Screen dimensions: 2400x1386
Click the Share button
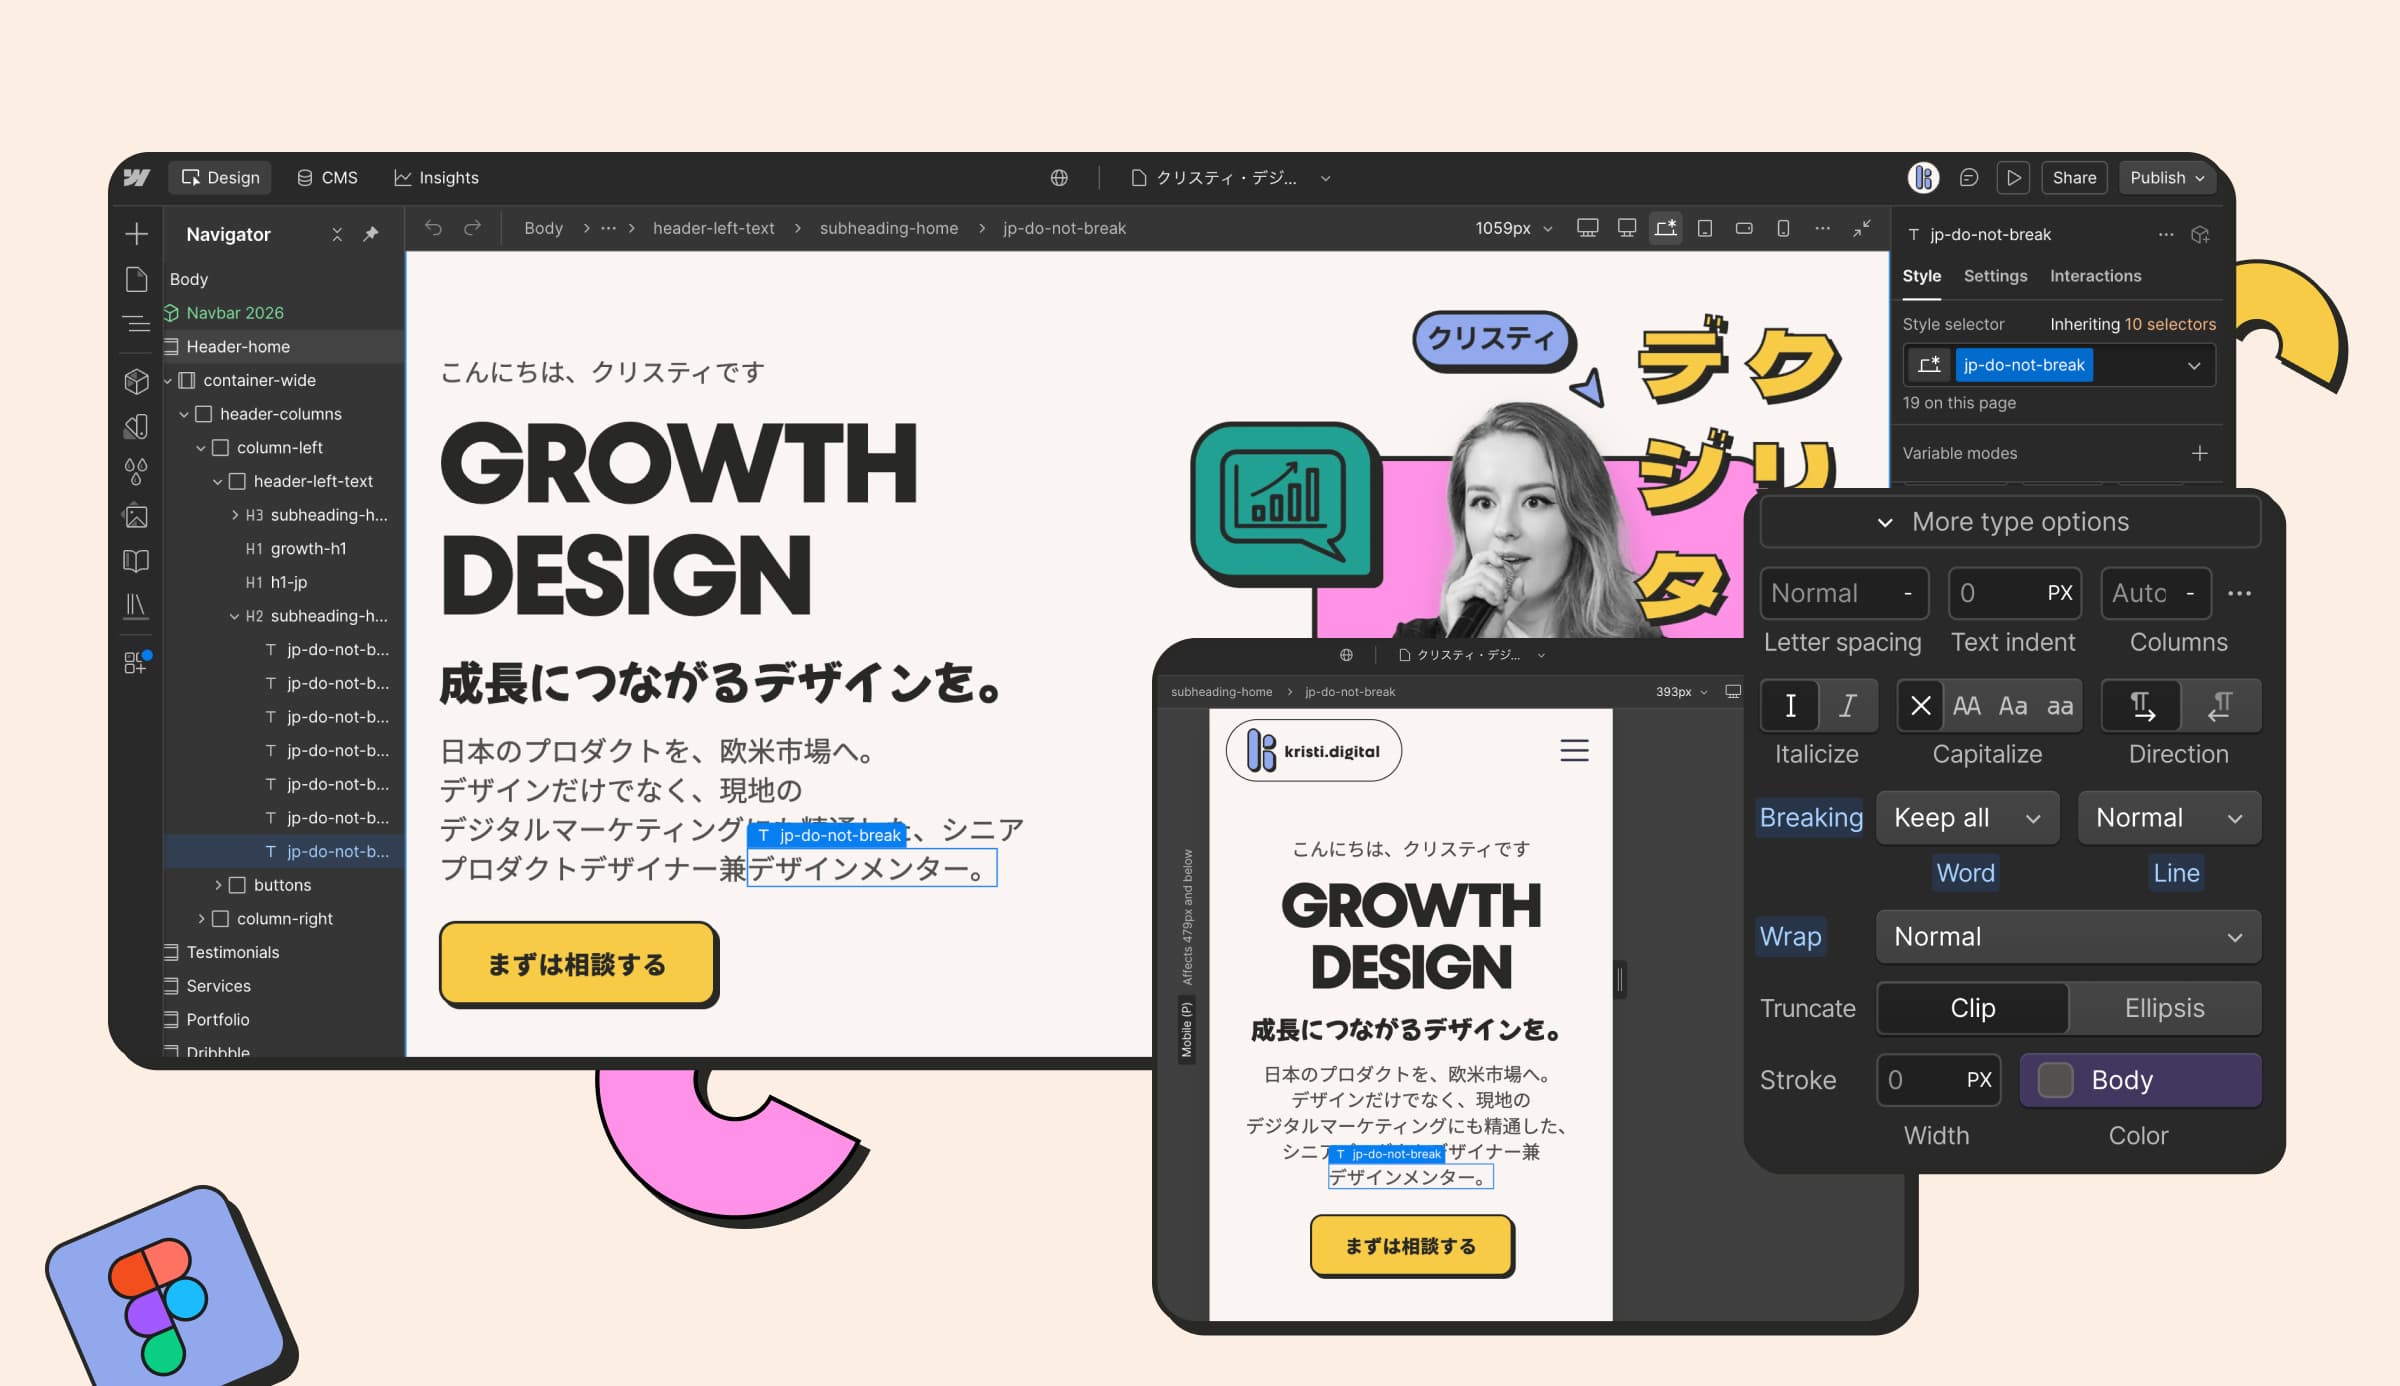click(2074, 178)
